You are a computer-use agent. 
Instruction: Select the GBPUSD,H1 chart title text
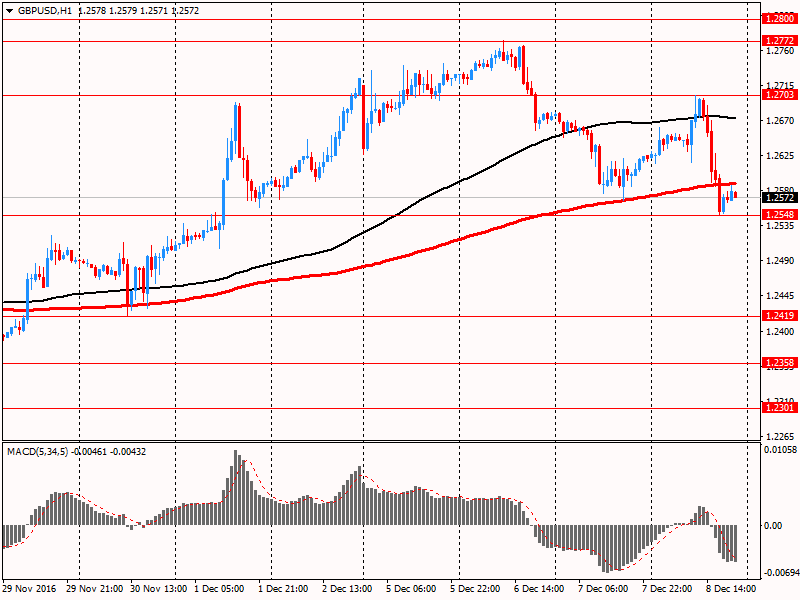(x=45, y=11)
